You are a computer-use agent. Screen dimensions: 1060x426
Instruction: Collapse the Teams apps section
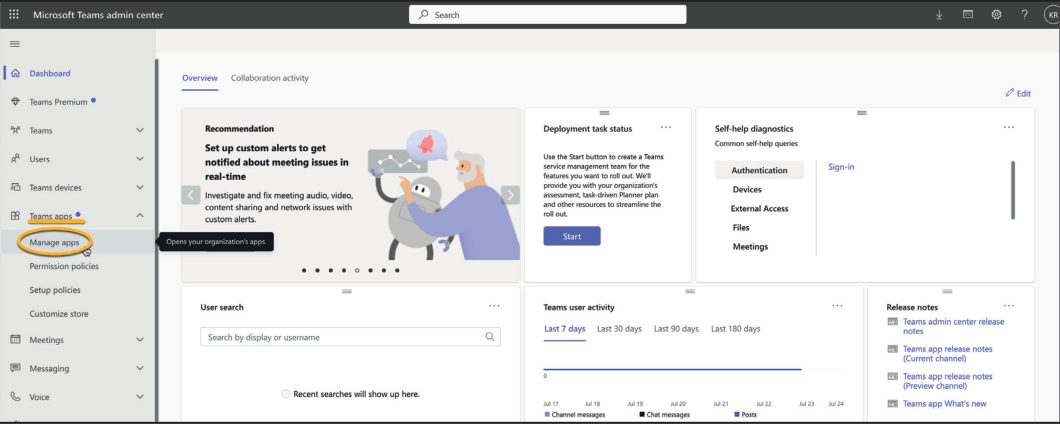(x=140, y=216)
